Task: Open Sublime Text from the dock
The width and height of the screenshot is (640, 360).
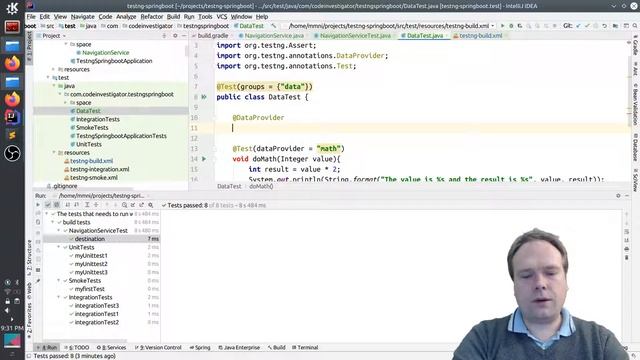Action: (12, 135)
